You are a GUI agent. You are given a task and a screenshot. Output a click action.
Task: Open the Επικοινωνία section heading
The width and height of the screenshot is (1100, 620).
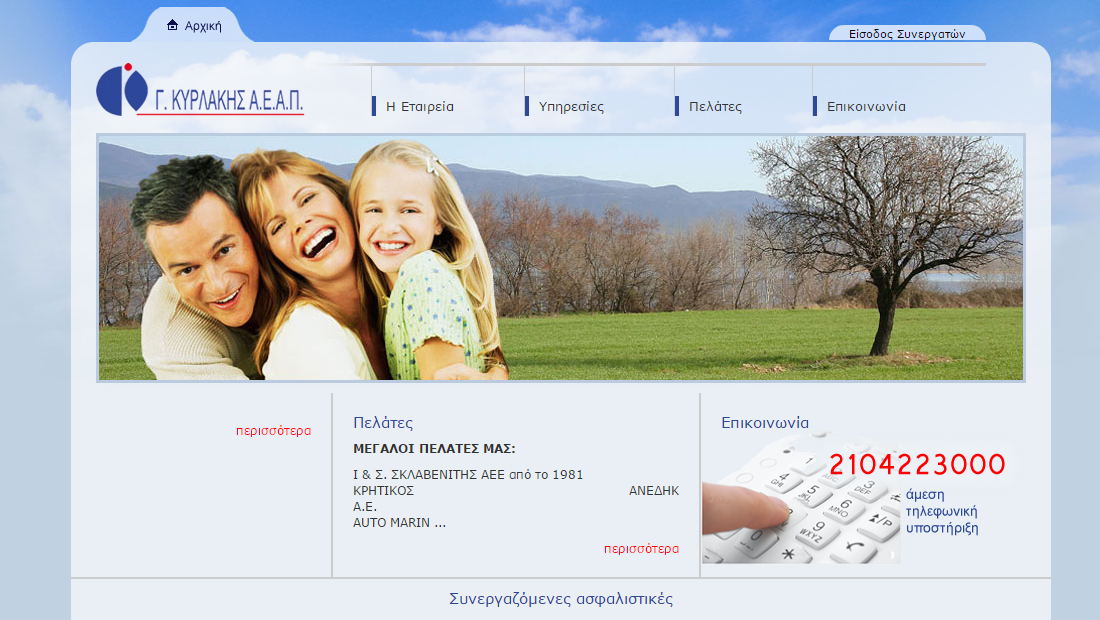[765, 423]
